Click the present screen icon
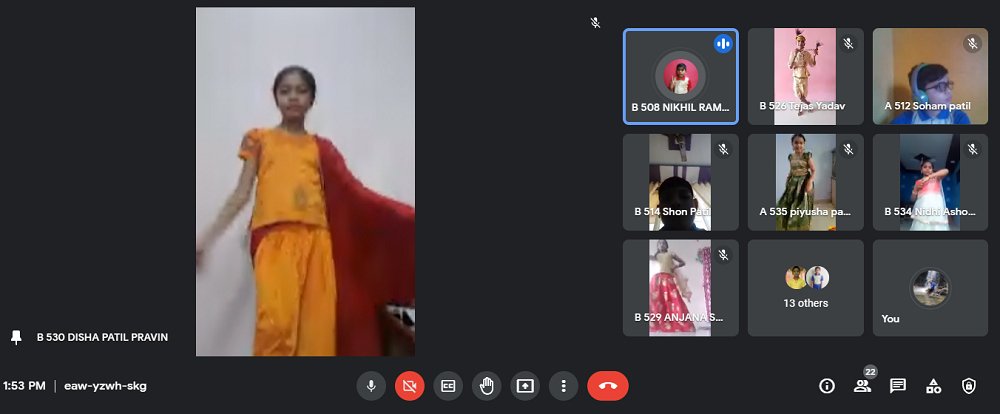Viewport: 1000px width, 414px height. pyautogui.click(x=525, y=385)
